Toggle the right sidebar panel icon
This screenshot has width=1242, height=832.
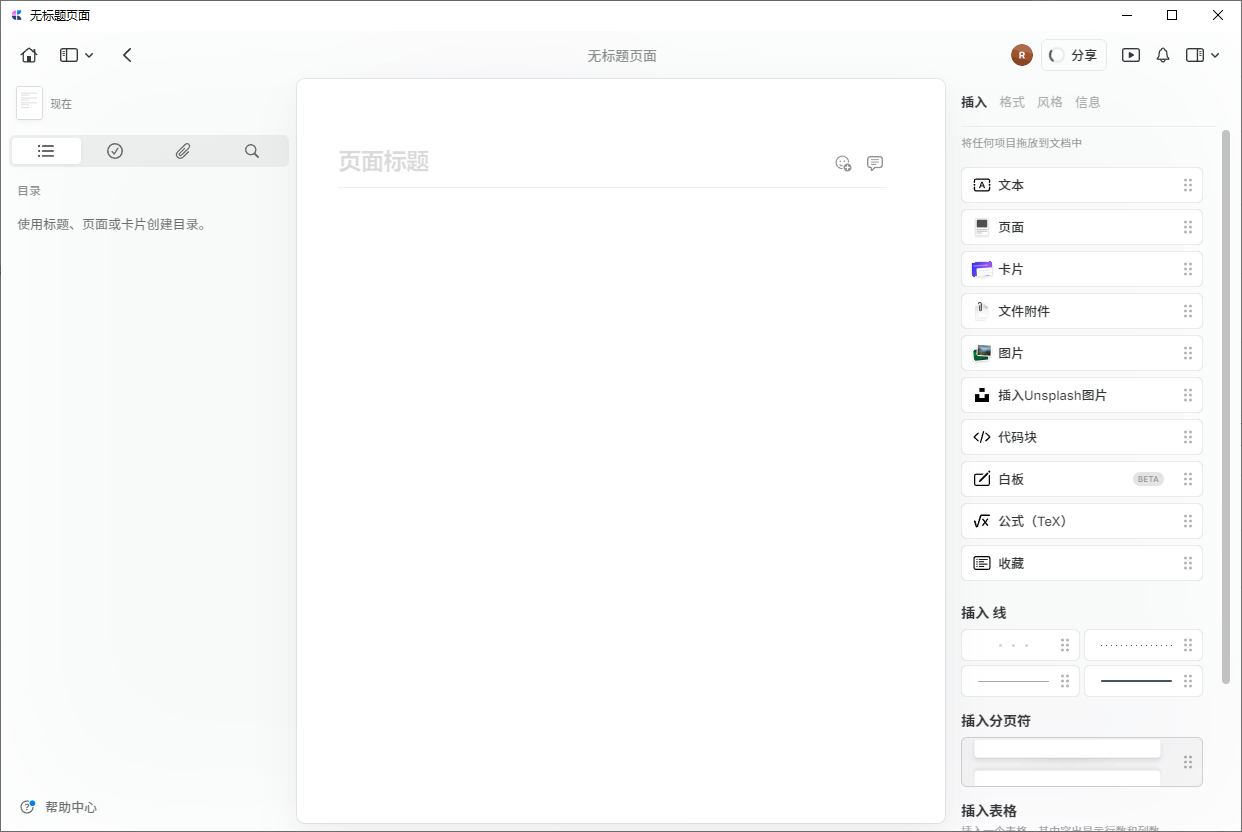1195,55
